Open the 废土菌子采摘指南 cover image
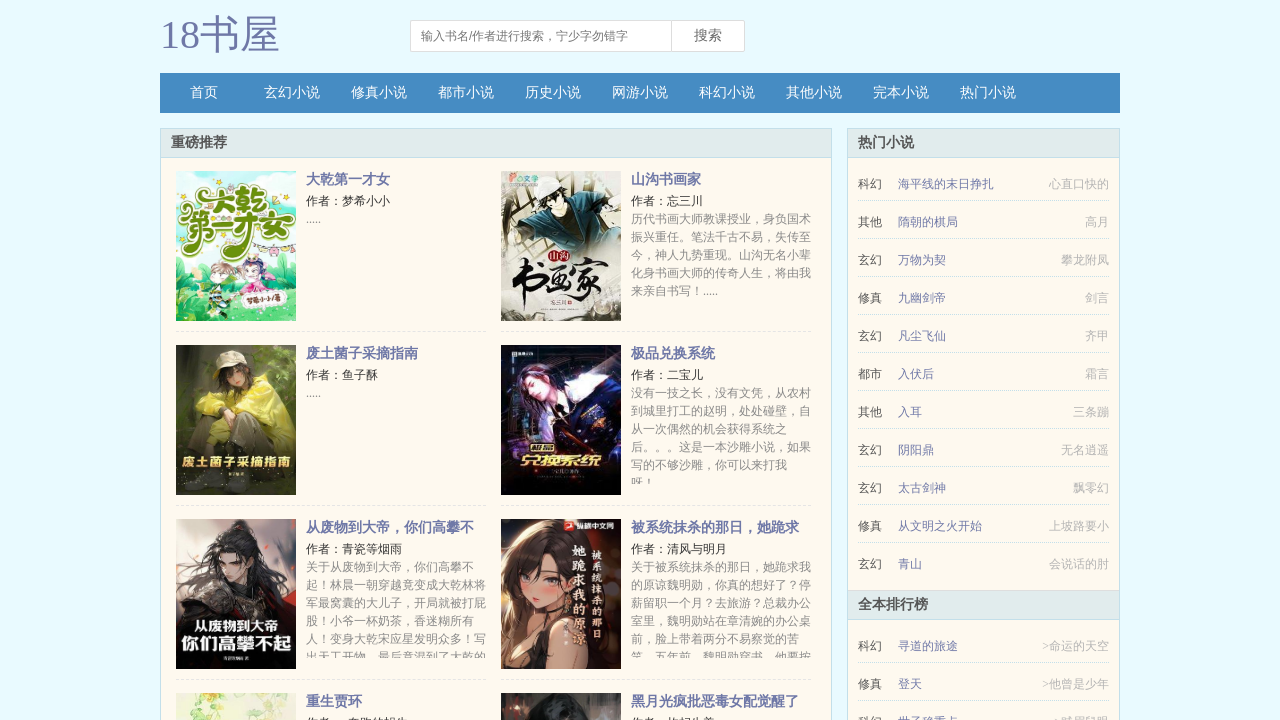The height and width of the screenshot is (720, 1280). pyautogui.click(x=236, y=420)
